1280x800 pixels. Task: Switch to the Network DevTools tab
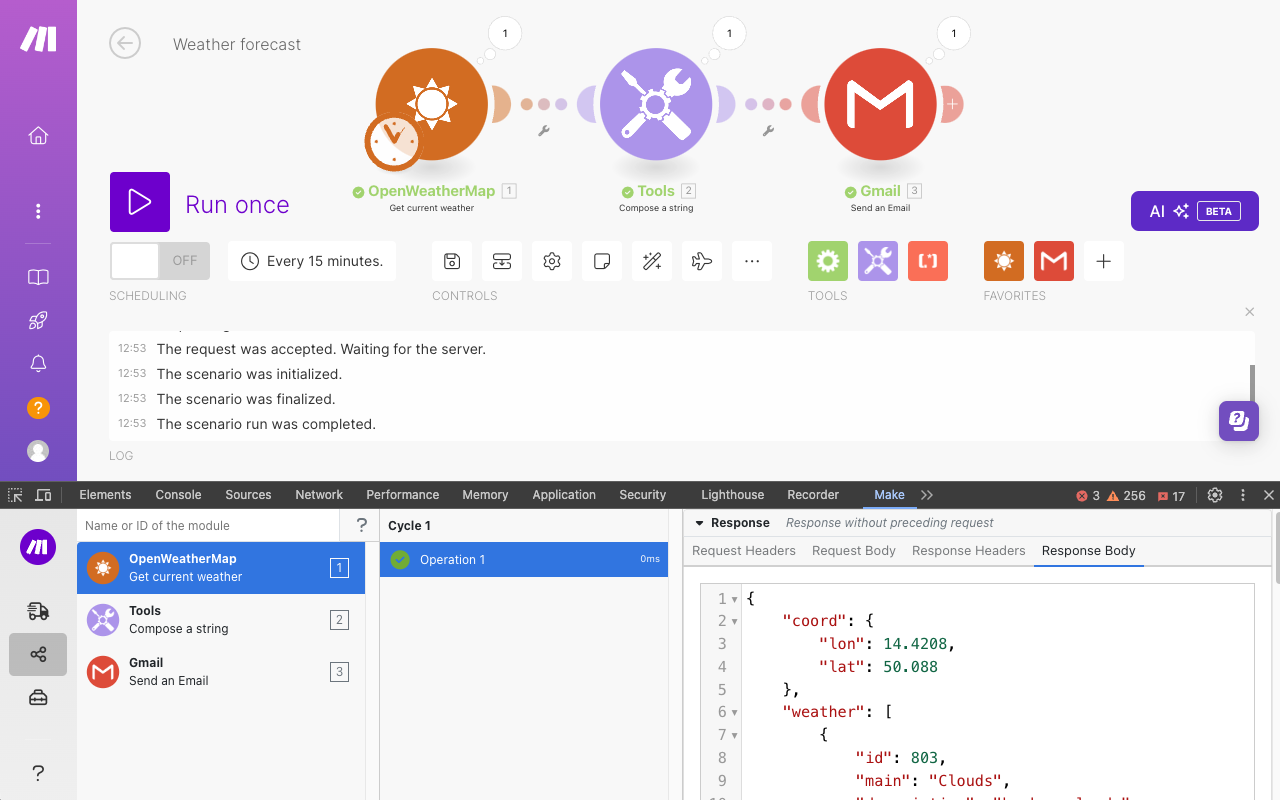pos(319,495)
